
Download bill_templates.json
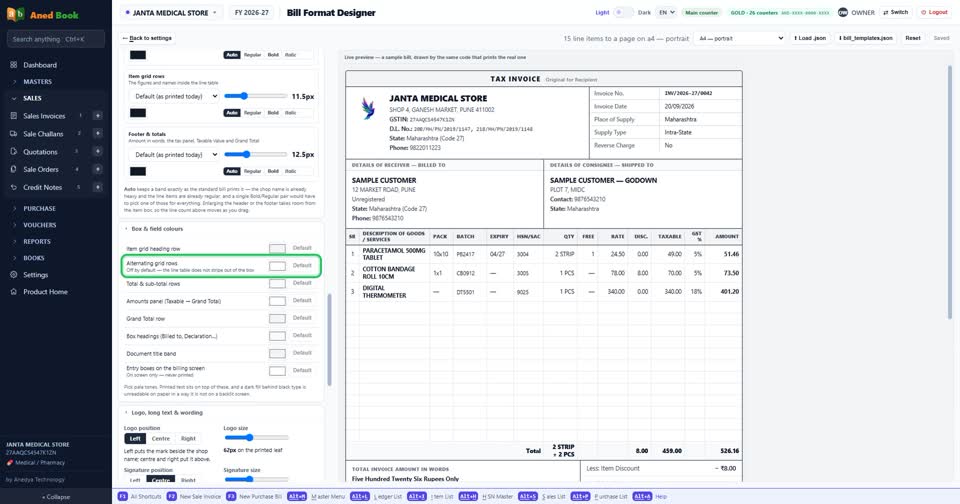[865, 38]
